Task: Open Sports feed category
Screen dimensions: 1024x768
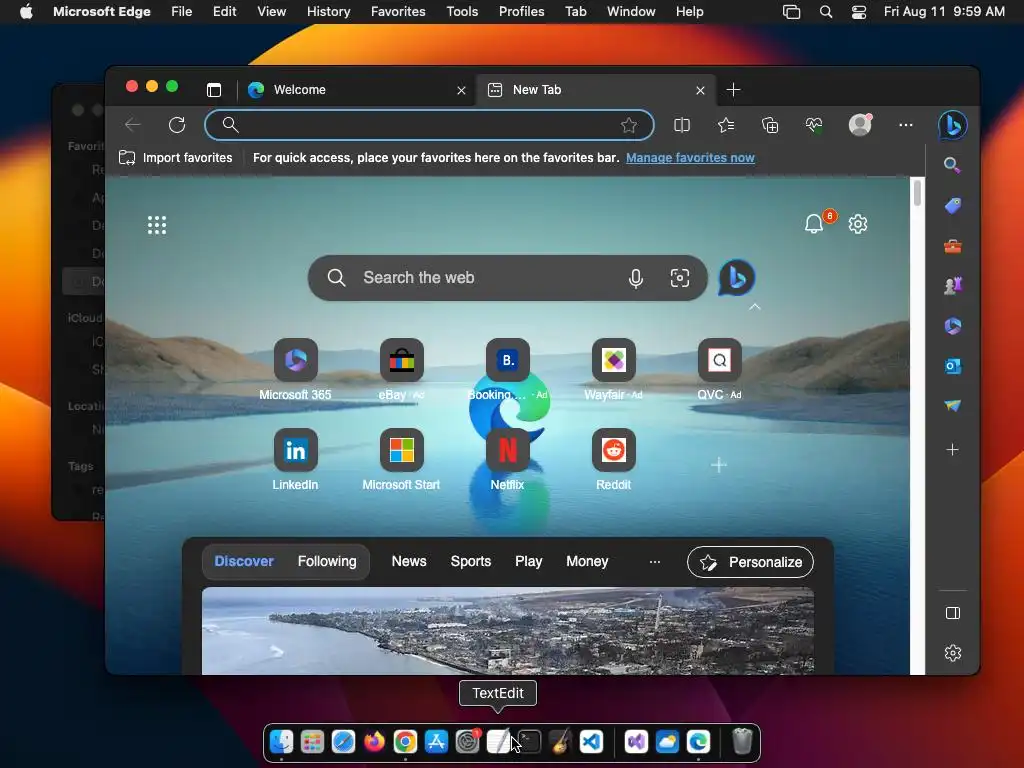Action: (471, 562)
